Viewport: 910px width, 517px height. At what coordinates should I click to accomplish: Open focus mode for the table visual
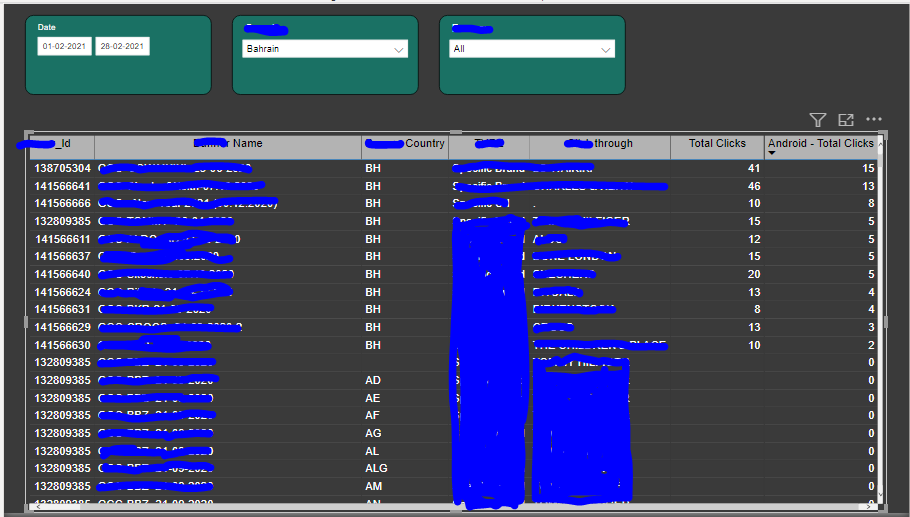pos(846,120)
